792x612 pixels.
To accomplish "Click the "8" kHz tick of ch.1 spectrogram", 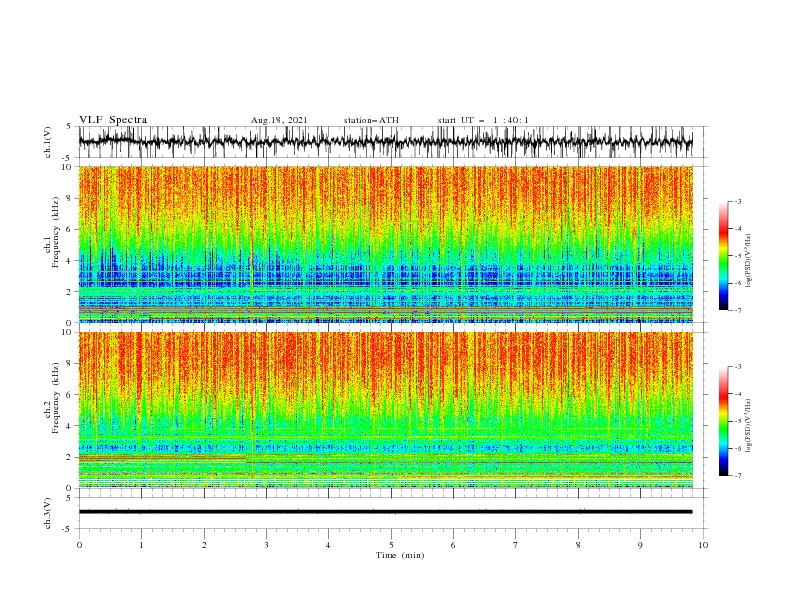I will (x=69, y=198).
